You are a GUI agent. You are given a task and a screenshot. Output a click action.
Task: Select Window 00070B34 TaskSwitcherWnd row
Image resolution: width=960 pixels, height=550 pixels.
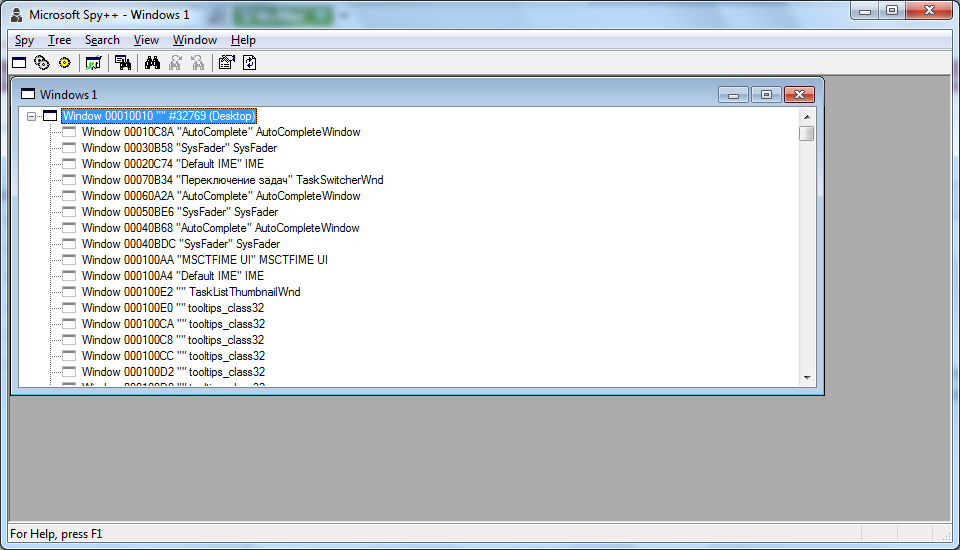pyautogui.click(x=233, y=179)
